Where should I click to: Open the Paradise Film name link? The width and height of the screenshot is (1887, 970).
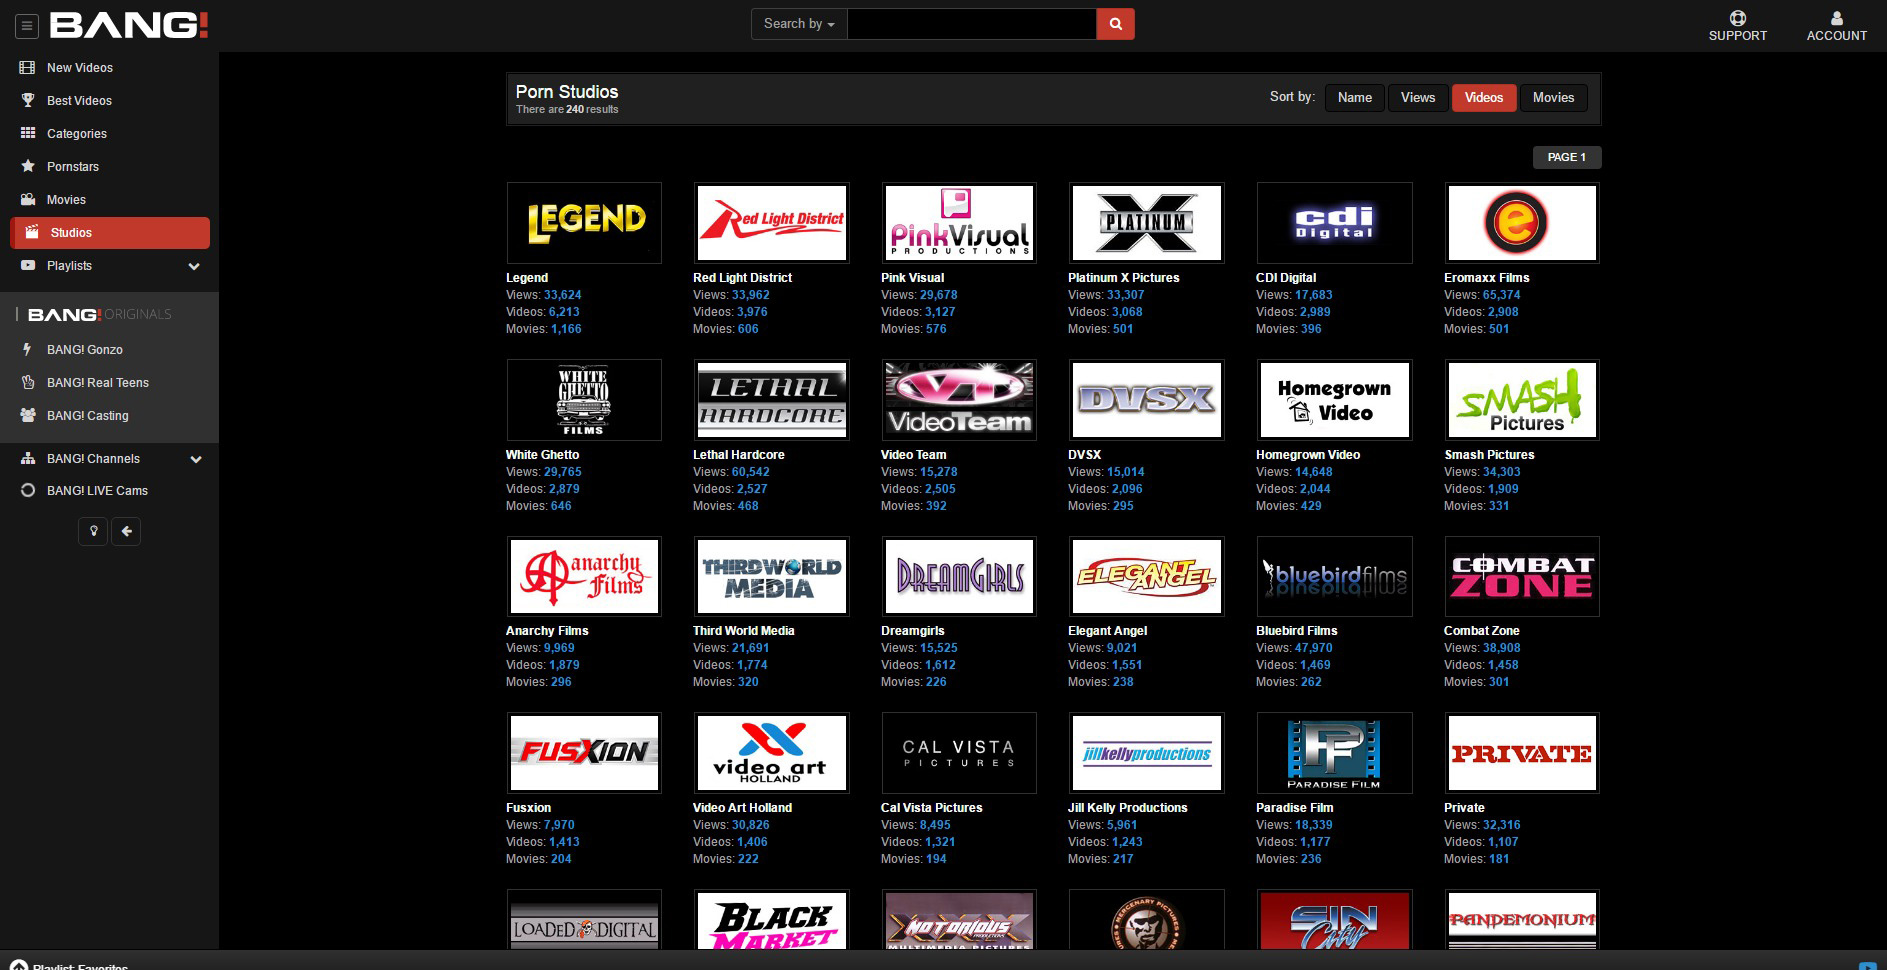click(x=1294, y=808)
